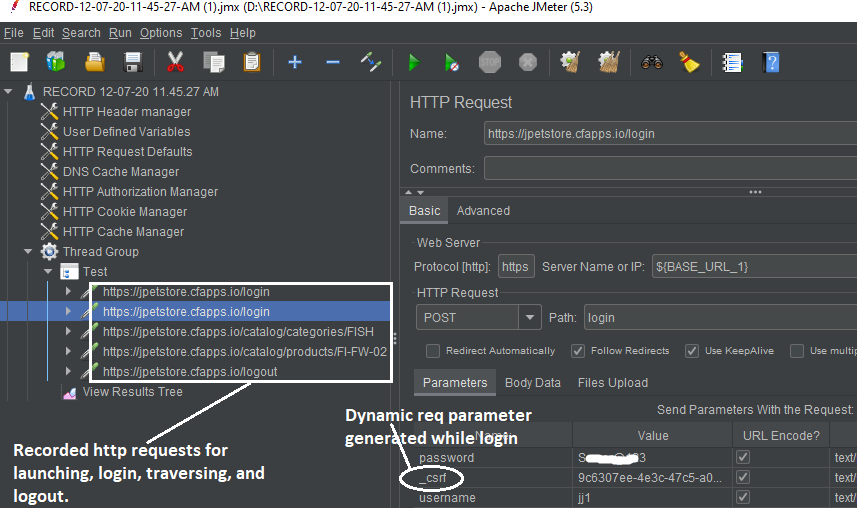Click Server Name field with ${BASE_URL_1}
Screen dimensions: 857x508
click(x=754, y=266)
